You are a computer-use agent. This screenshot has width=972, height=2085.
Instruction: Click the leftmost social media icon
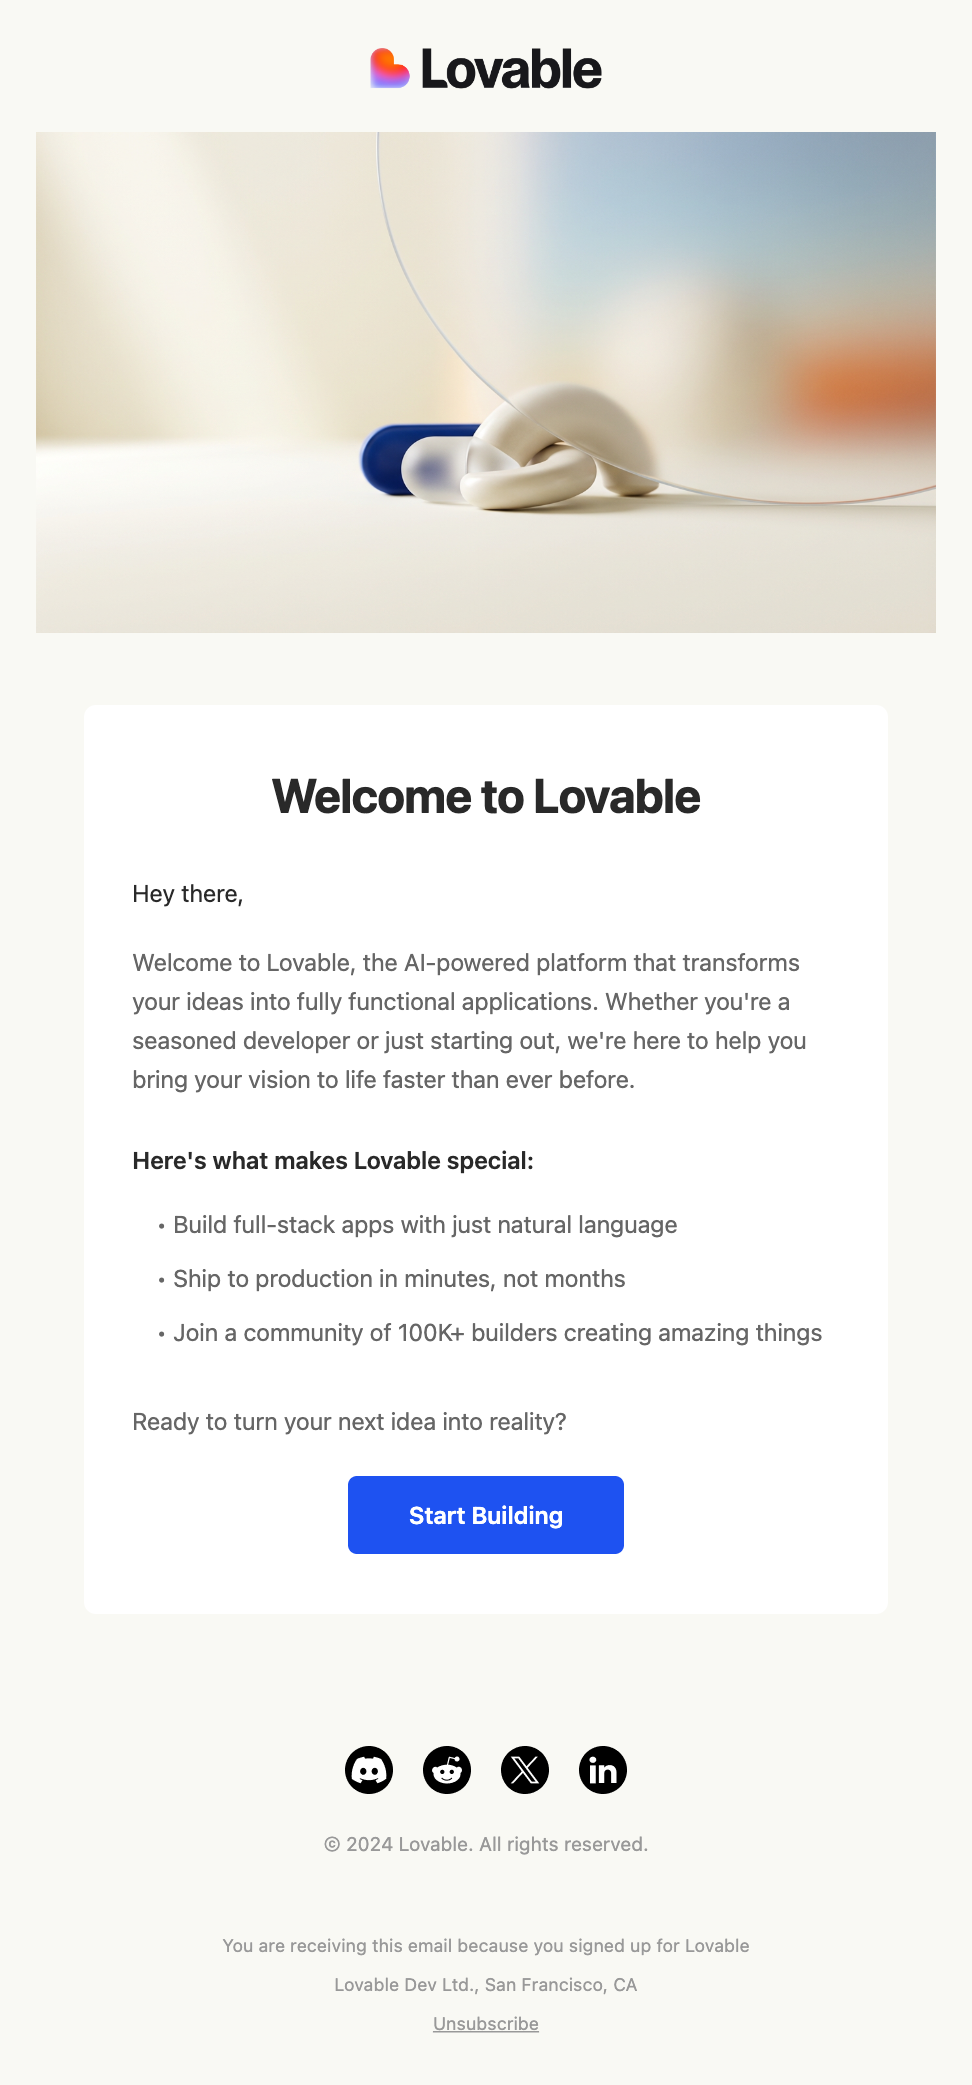coord(369,1769)
